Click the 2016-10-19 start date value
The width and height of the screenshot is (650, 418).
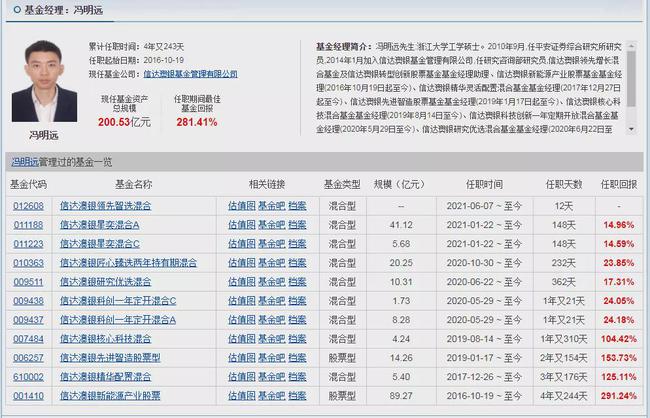click(164, 60)
